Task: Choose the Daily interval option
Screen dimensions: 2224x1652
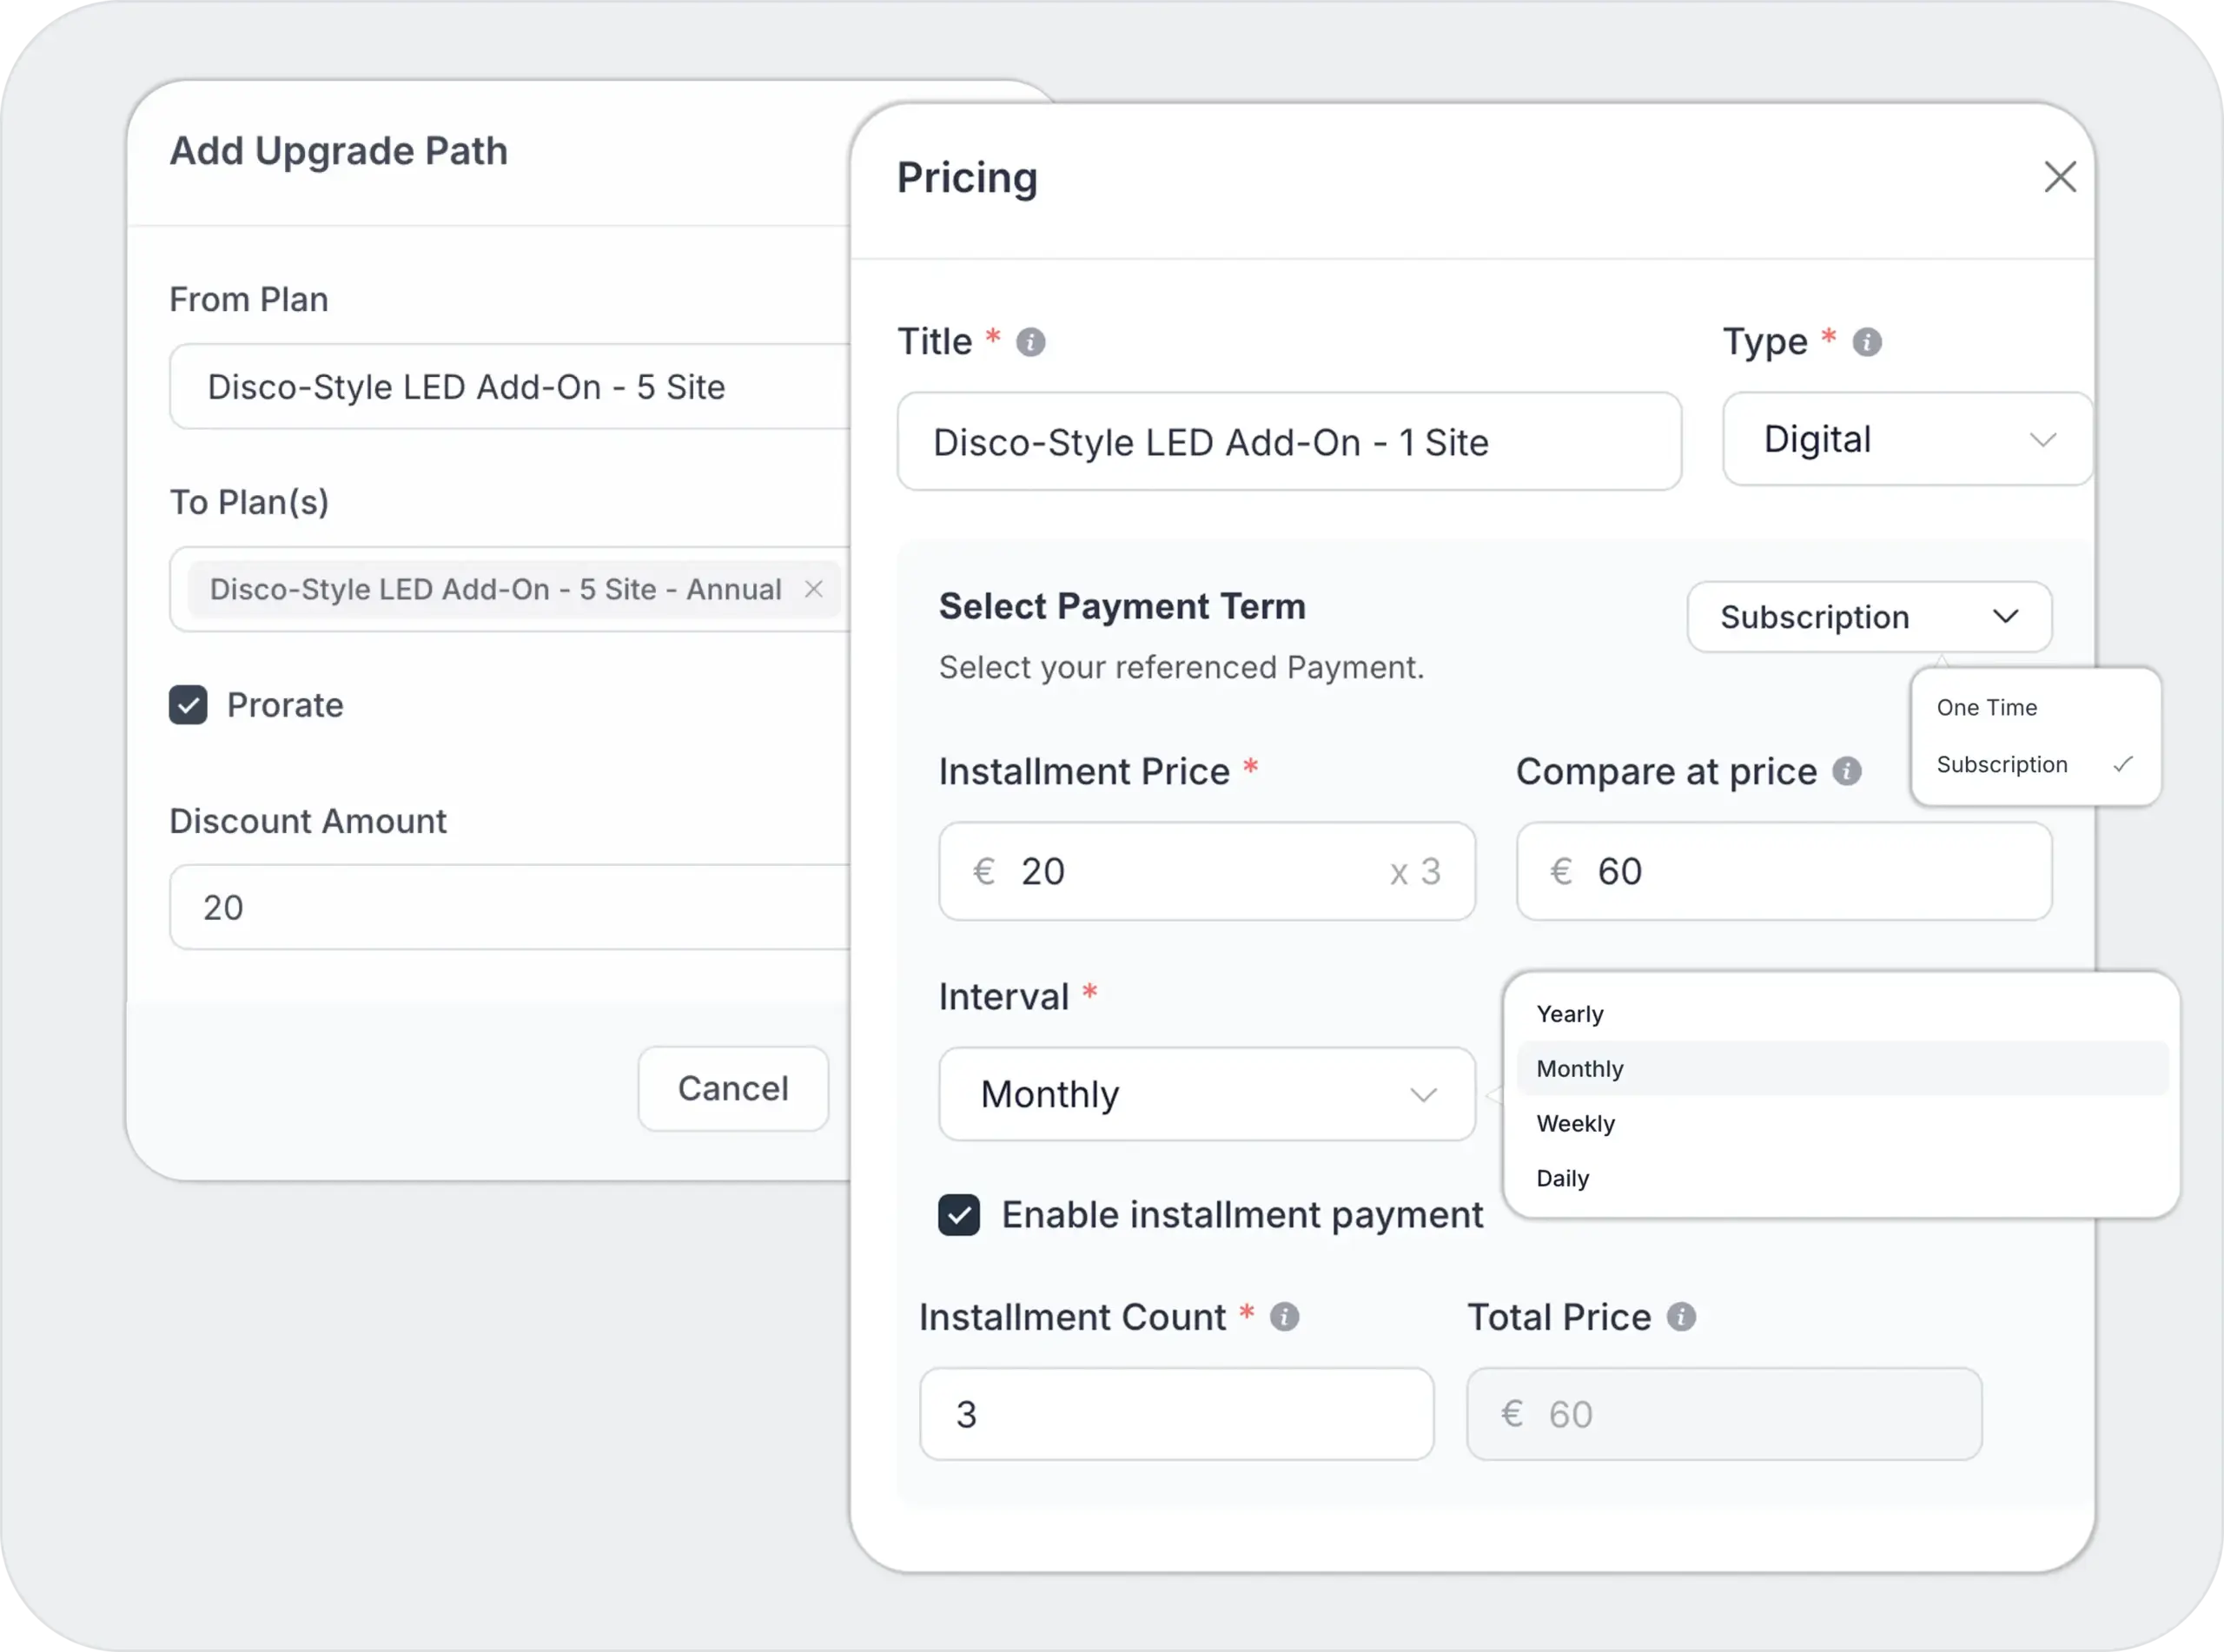Action: (x=1563, y=1179)
